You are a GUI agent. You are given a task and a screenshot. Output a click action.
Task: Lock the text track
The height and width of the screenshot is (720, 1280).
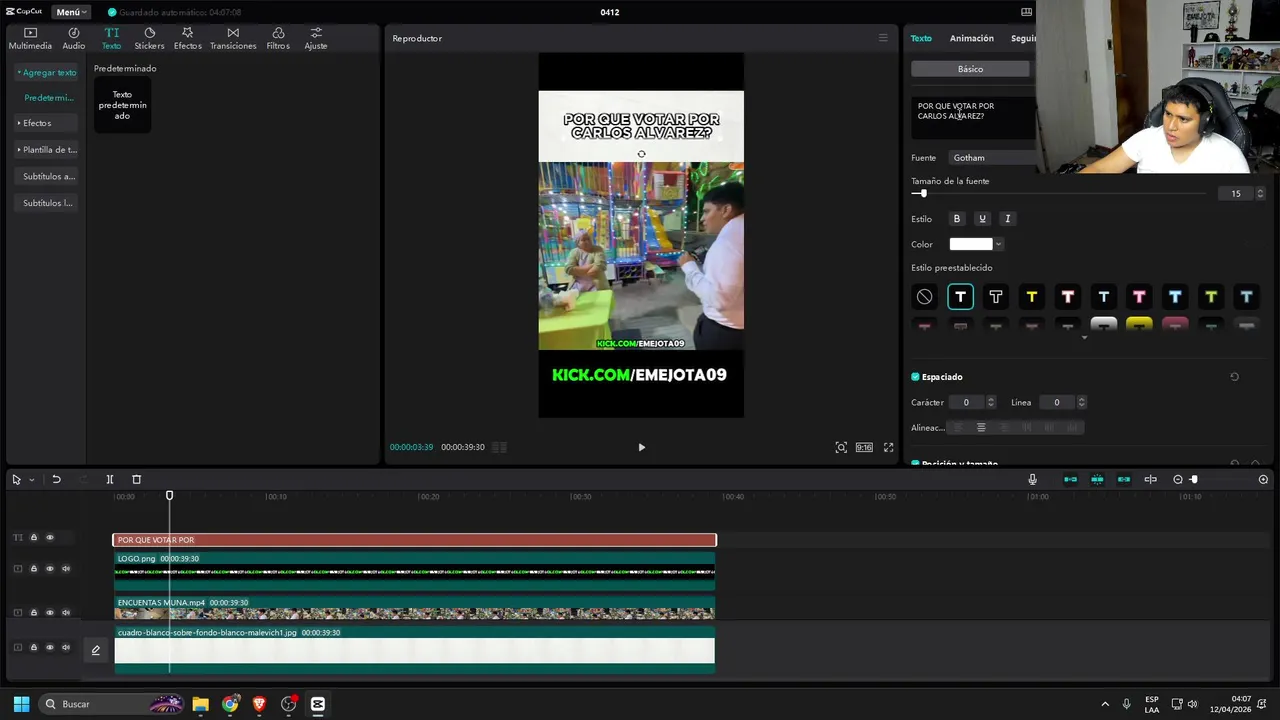(33, 538)
